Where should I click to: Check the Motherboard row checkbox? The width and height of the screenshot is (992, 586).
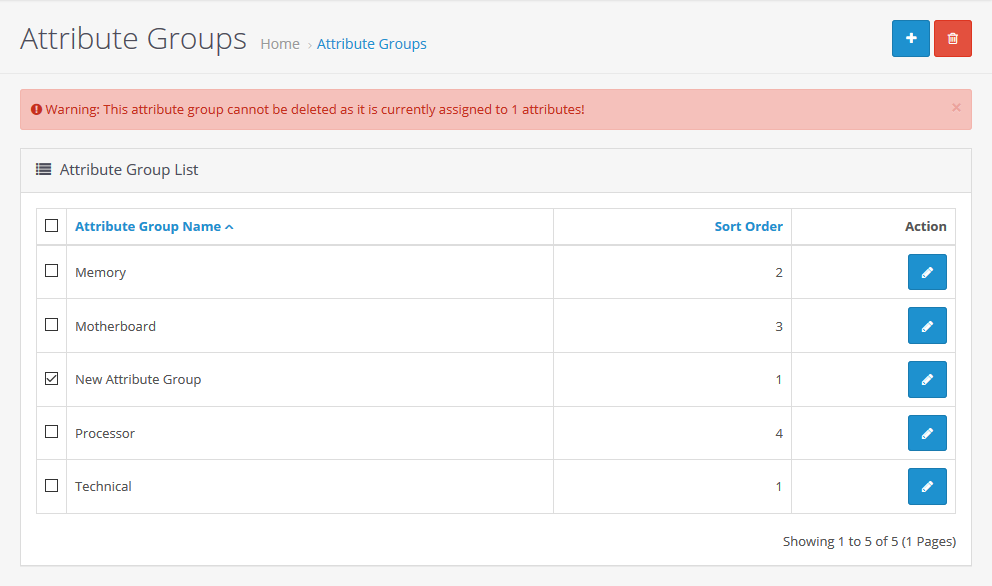[51, 325]
